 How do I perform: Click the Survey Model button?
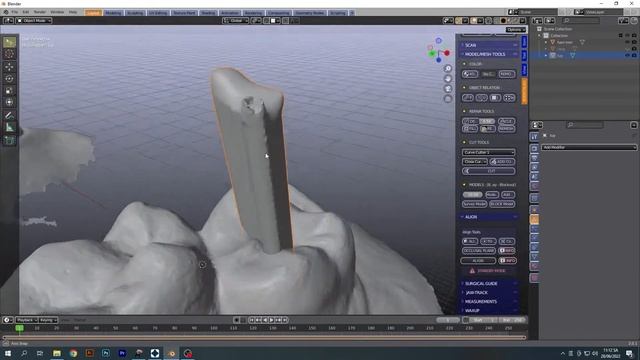click(x=475, y=204)
